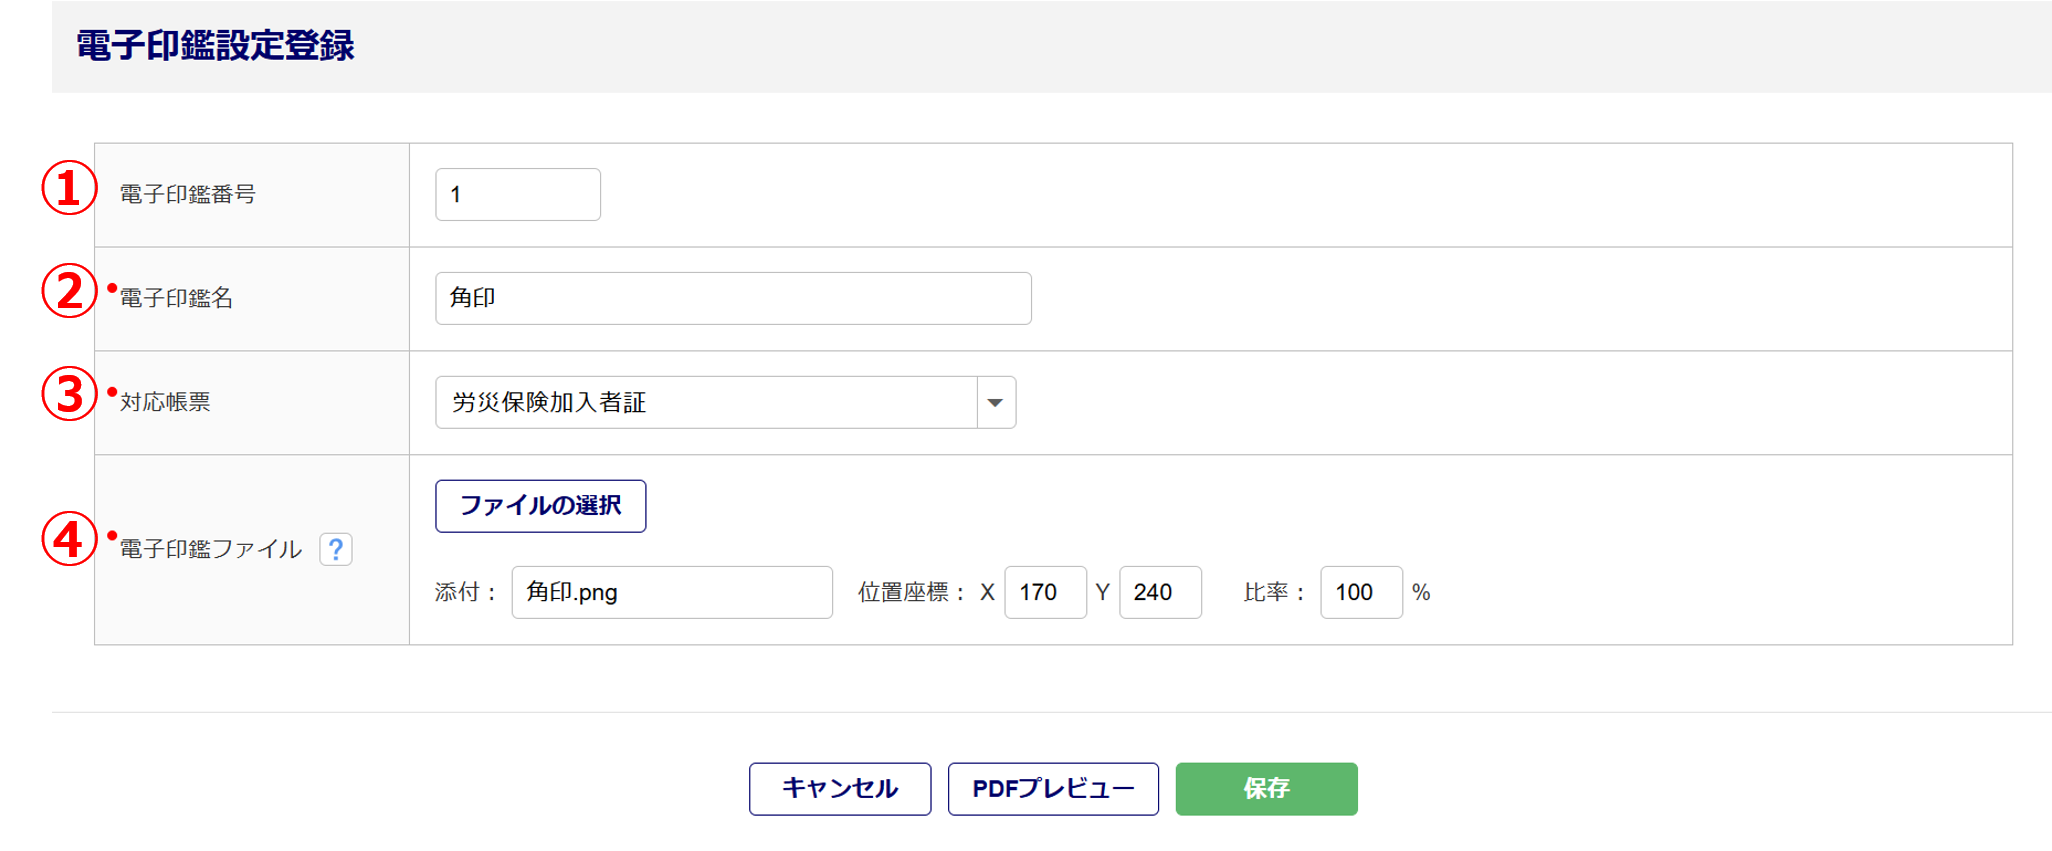Open the 対応帳票 dropdown arrow
The image size is (2052, 851).
(995, 403)
